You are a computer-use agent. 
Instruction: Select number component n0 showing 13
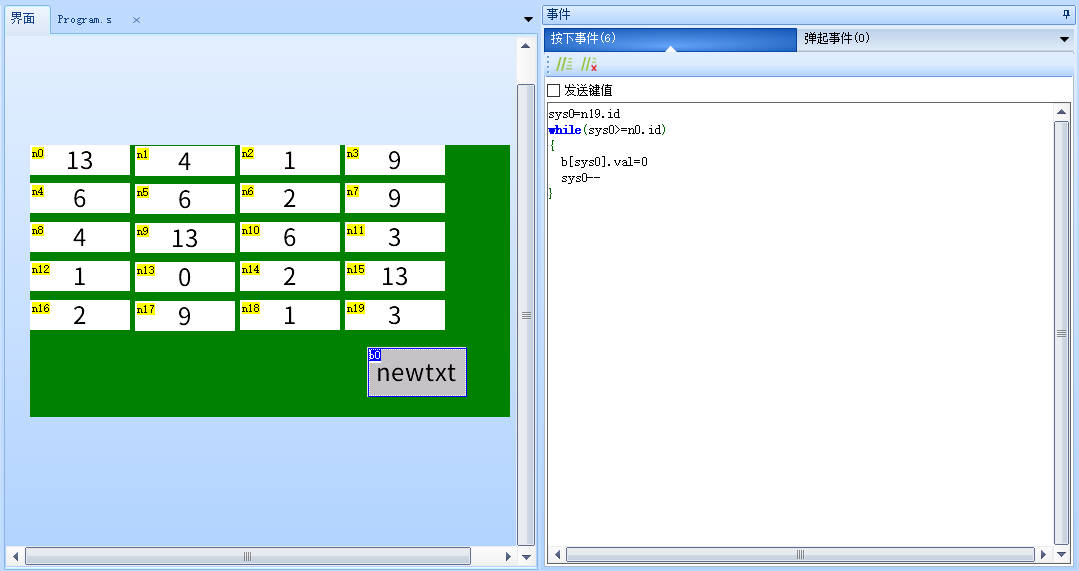coord(80,160)
